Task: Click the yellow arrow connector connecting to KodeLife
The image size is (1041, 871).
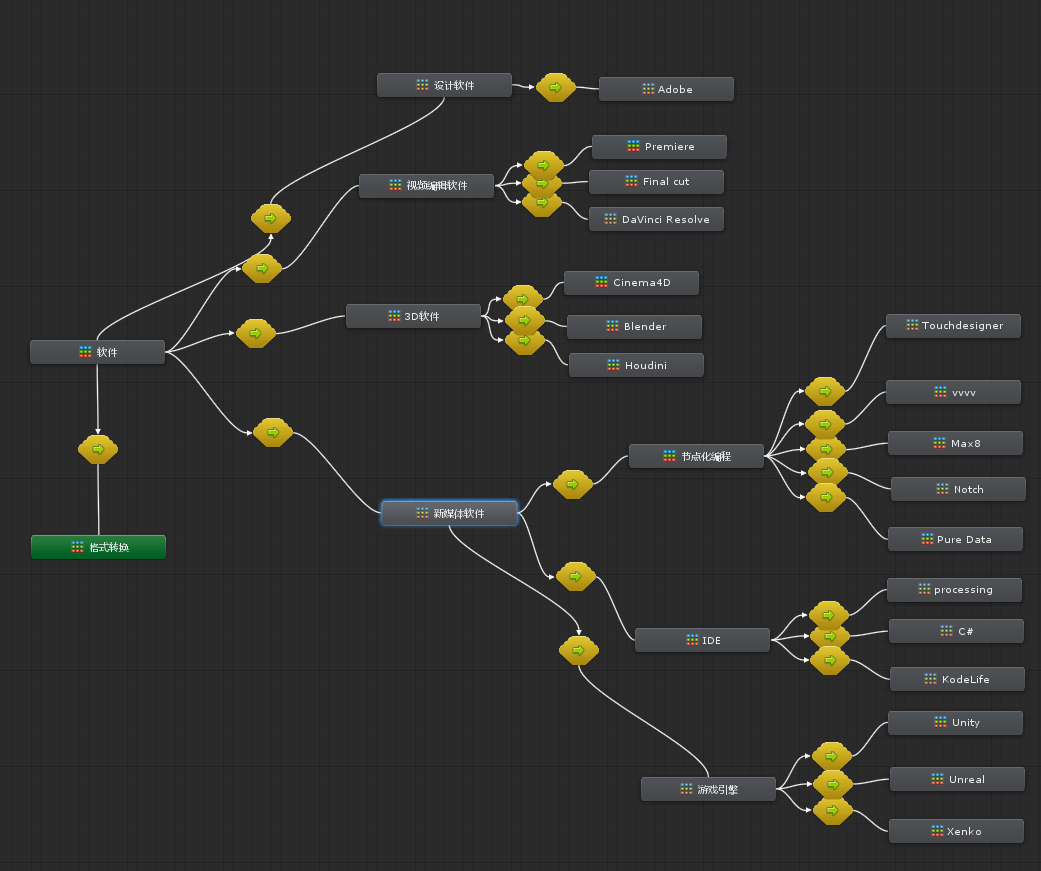Action: point(830,661)
